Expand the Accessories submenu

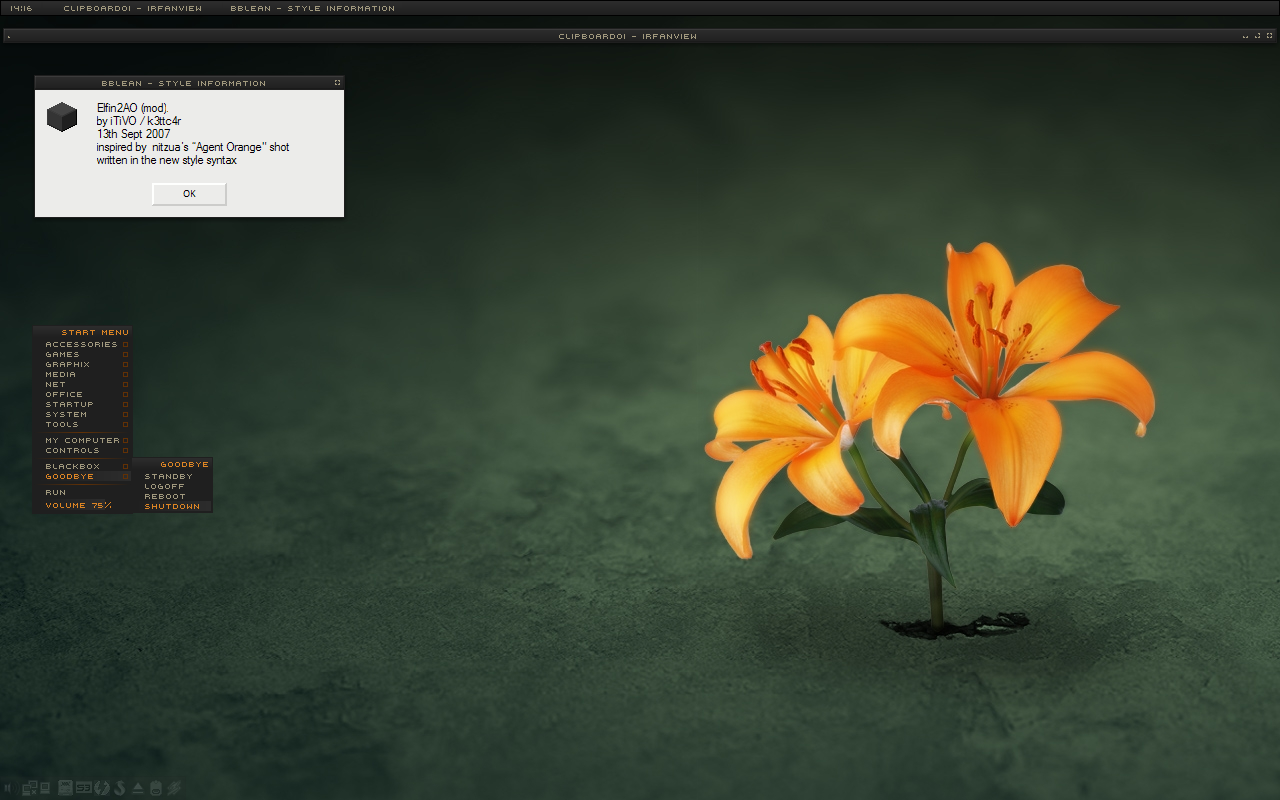pos(81,345)
